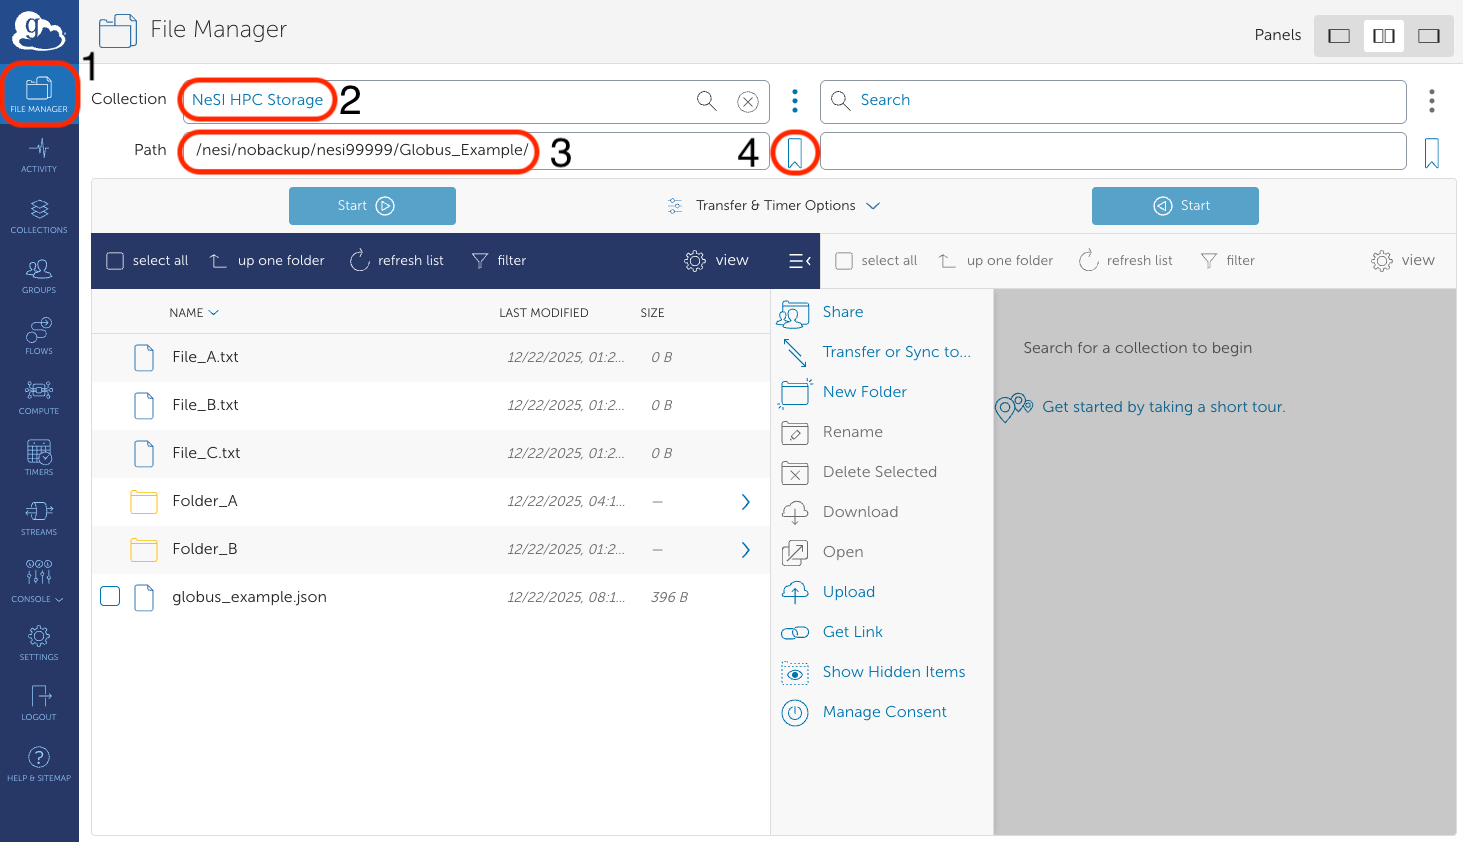Choose Rename from the actions menu

coord(852,432)
